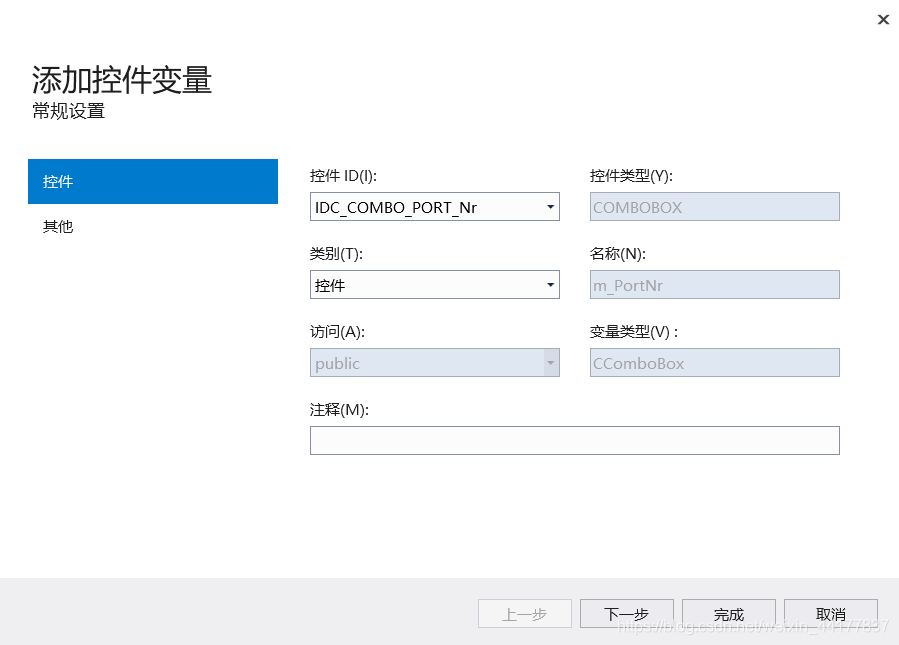Click the 常规设置 subtitle text
Viewport: 899px width, 645px height.
69,111
